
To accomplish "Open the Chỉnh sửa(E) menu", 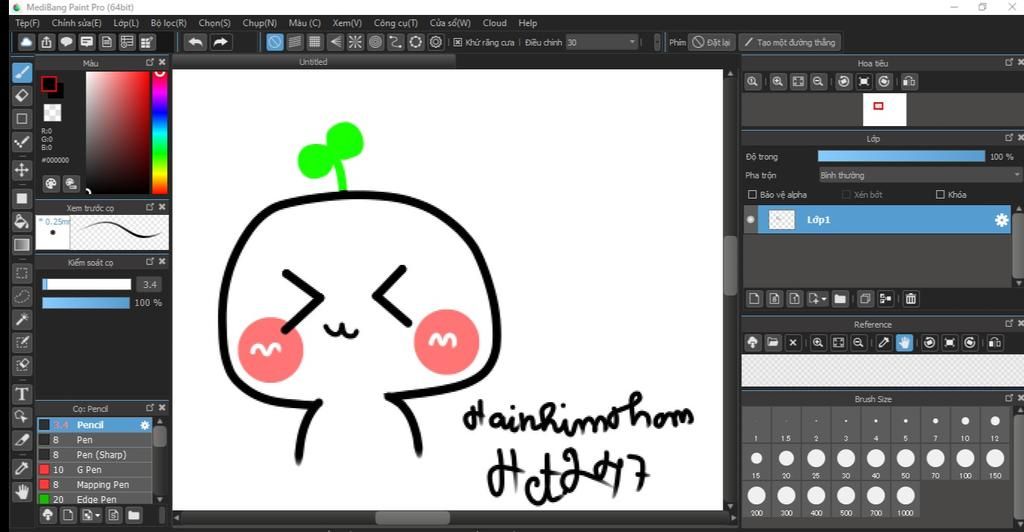I will [x=76, y=23].
